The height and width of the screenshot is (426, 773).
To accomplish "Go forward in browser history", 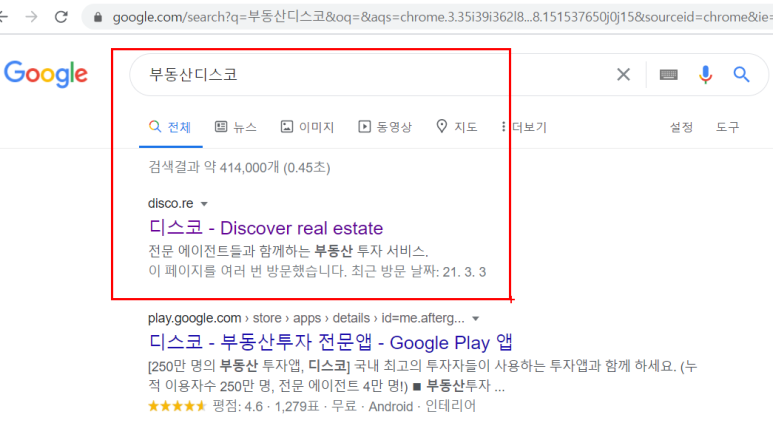I will coord(32,17).
